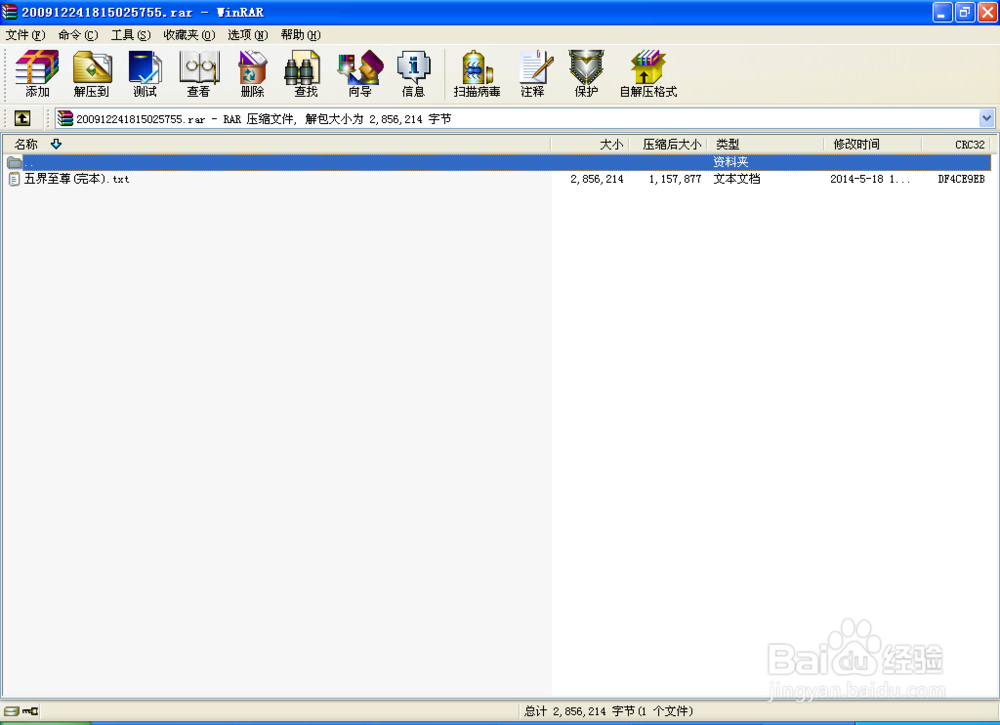Sort by CRC32 column header

(x=957, y=144)
